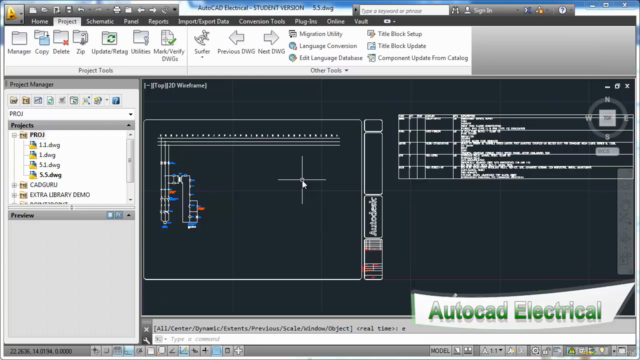Open quick access toolbar customize dropdown arrow

[175, 10]
